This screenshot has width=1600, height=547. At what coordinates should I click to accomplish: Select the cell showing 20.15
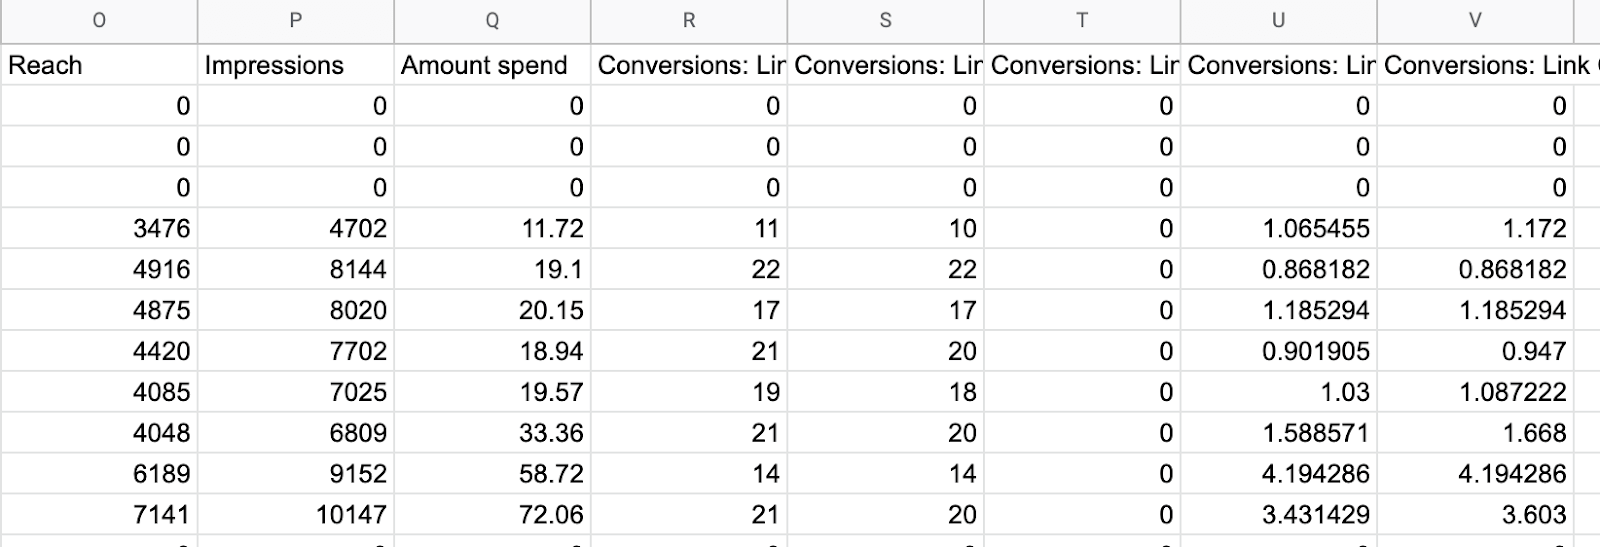[492, 311]
